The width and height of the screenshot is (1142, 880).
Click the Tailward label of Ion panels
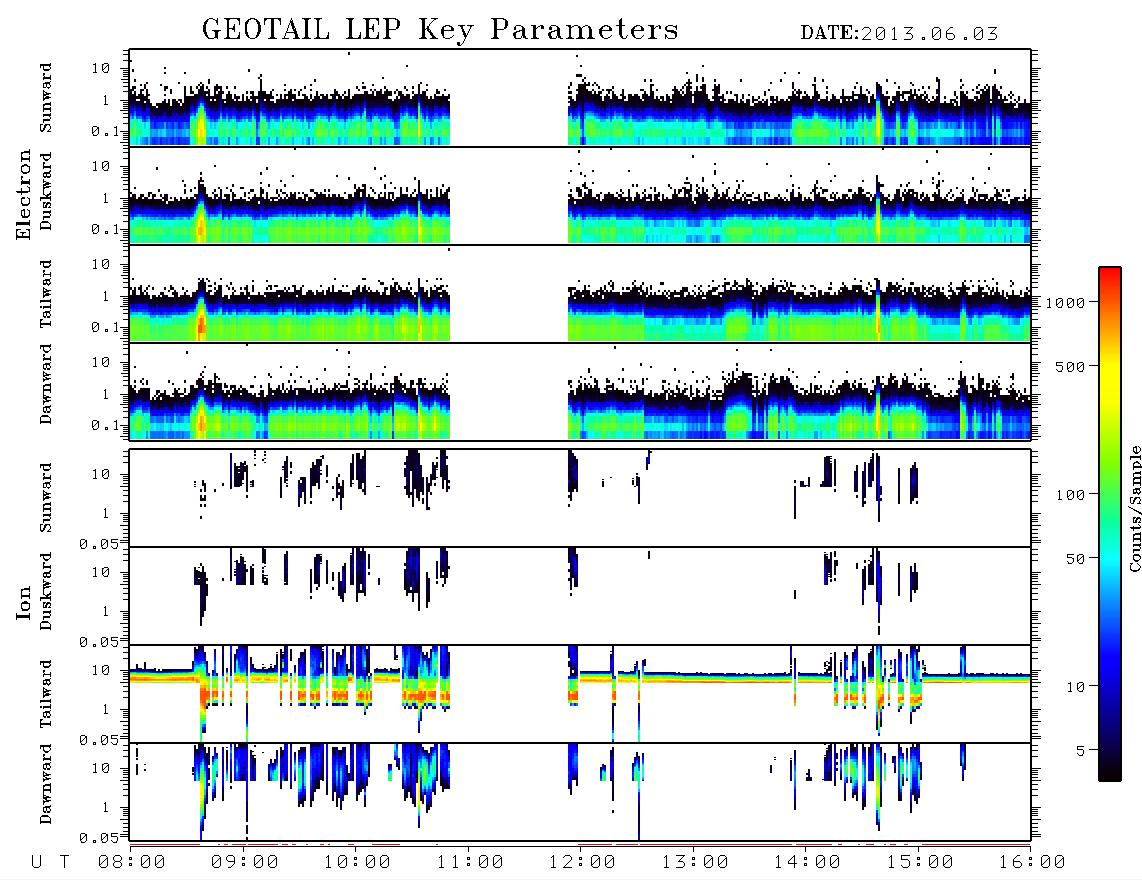46,694
